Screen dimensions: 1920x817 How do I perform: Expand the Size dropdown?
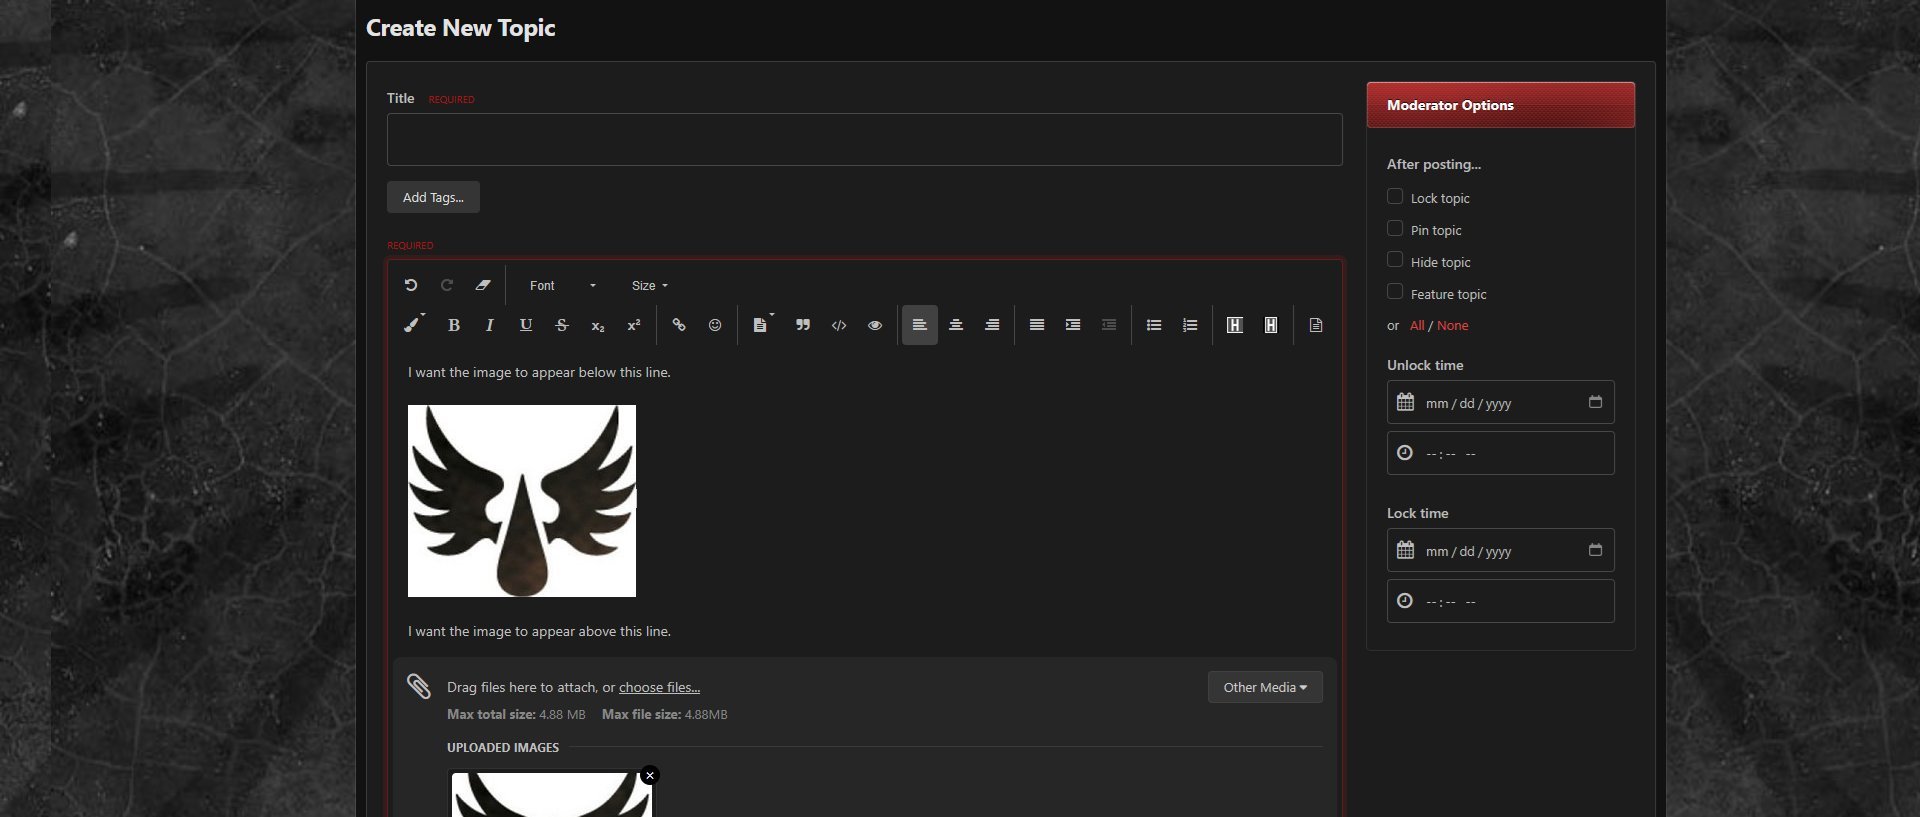click(649, 286)
